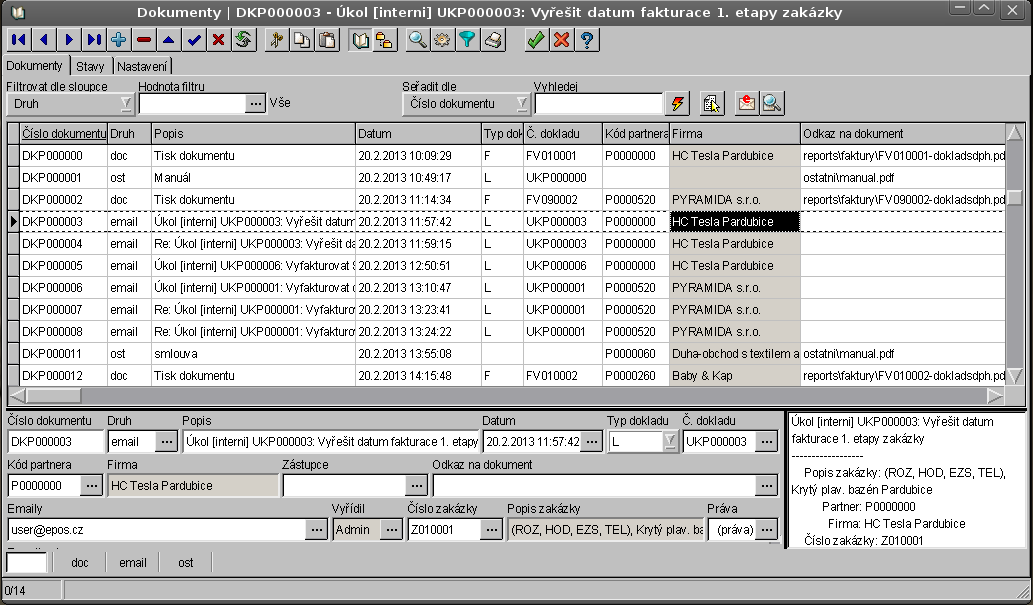1033x605 pixels.
Task: Open the Seřadit dle combo box
Action: (522, 103)
